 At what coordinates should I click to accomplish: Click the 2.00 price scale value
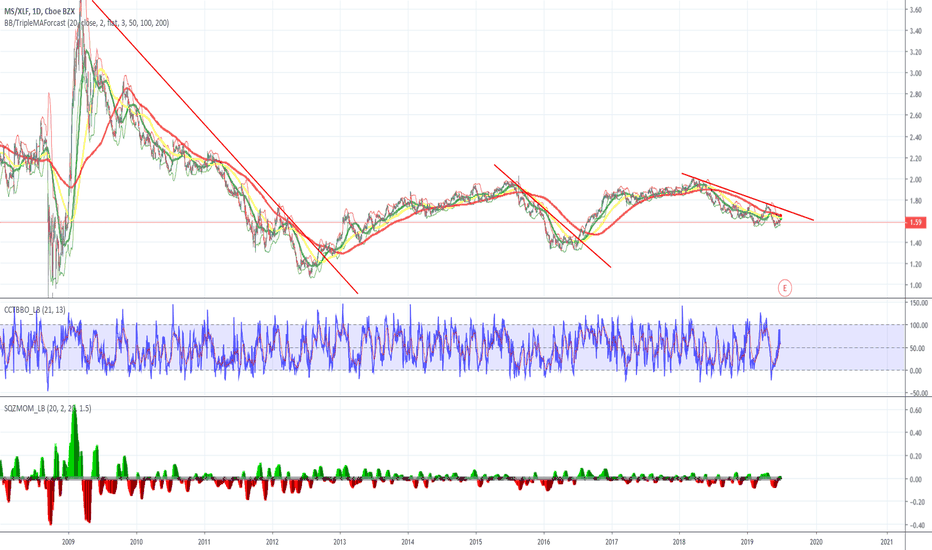(x=915, y=180)
